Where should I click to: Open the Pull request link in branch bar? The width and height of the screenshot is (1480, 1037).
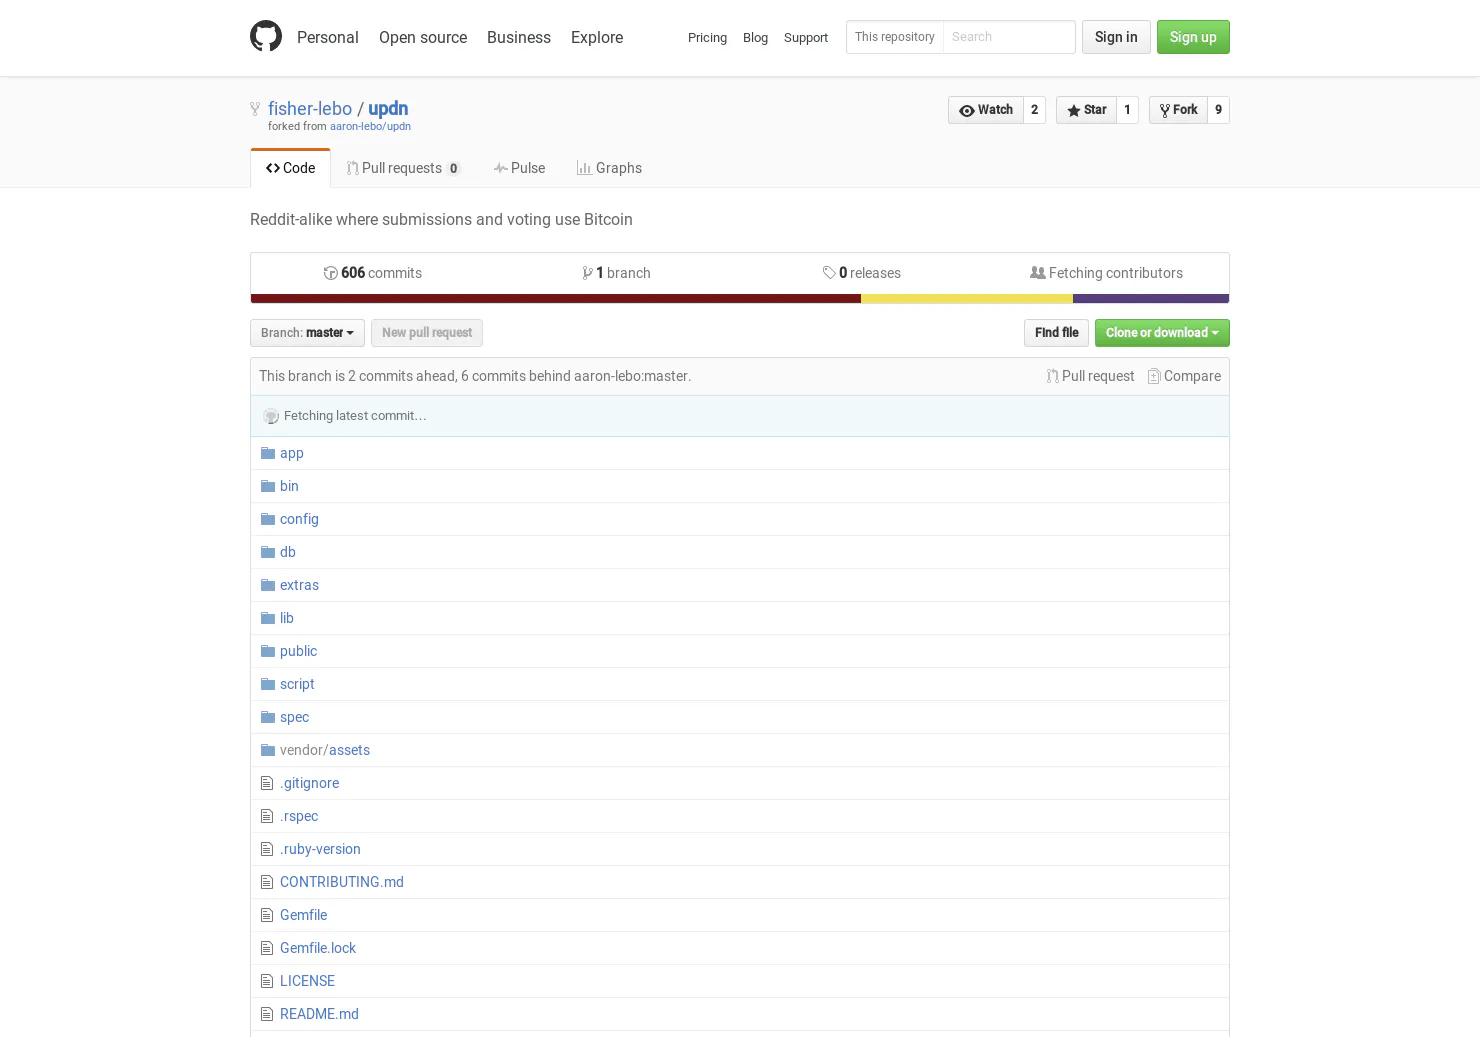tap(1090, 376)
